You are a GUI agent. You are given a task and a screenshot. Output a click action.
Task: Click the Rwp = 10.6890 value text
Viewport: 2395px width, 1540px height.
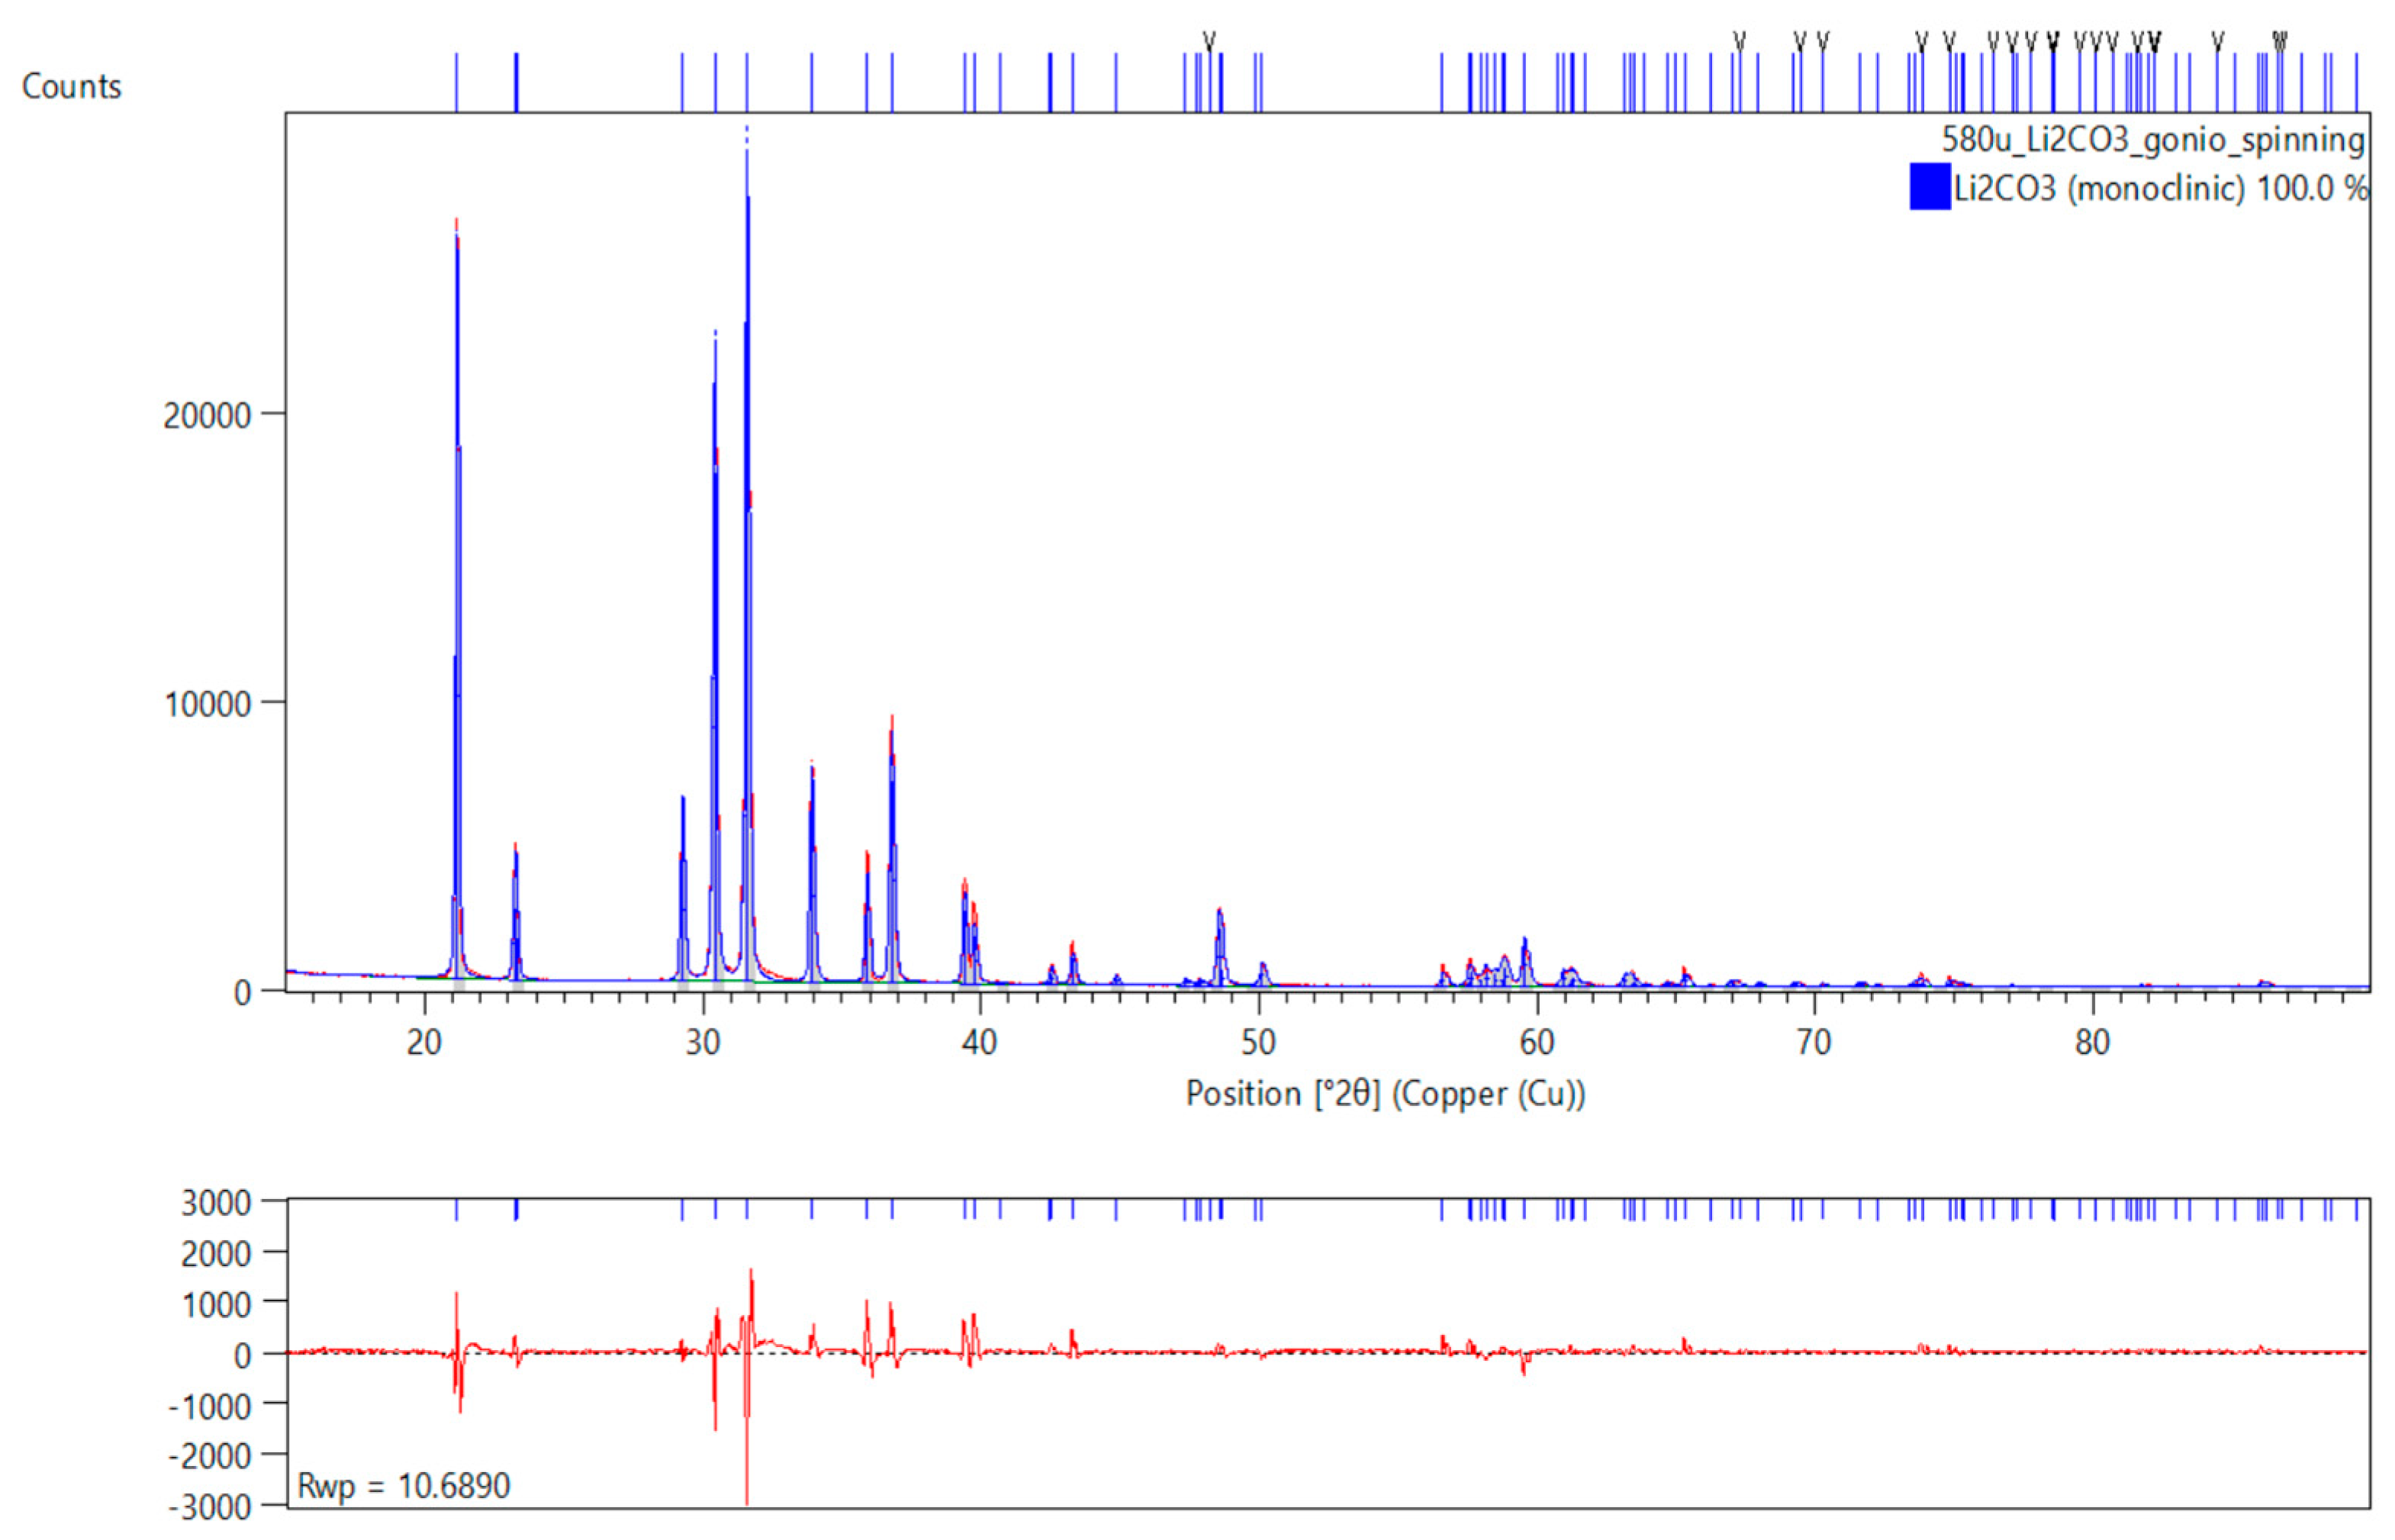[x=403, y=1486]
